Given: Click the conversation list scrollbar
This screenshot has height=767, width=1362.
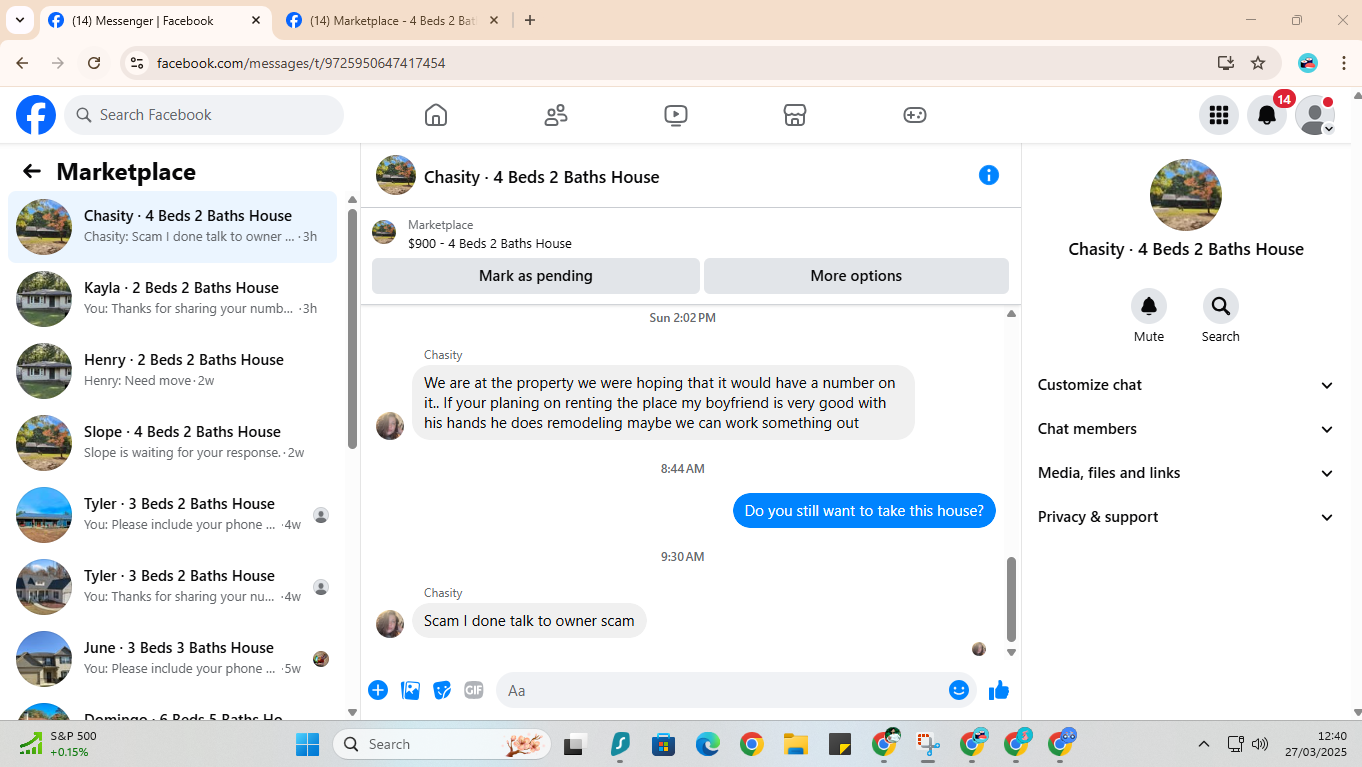Looking at the screenshot, I should (x=352, y=328).
